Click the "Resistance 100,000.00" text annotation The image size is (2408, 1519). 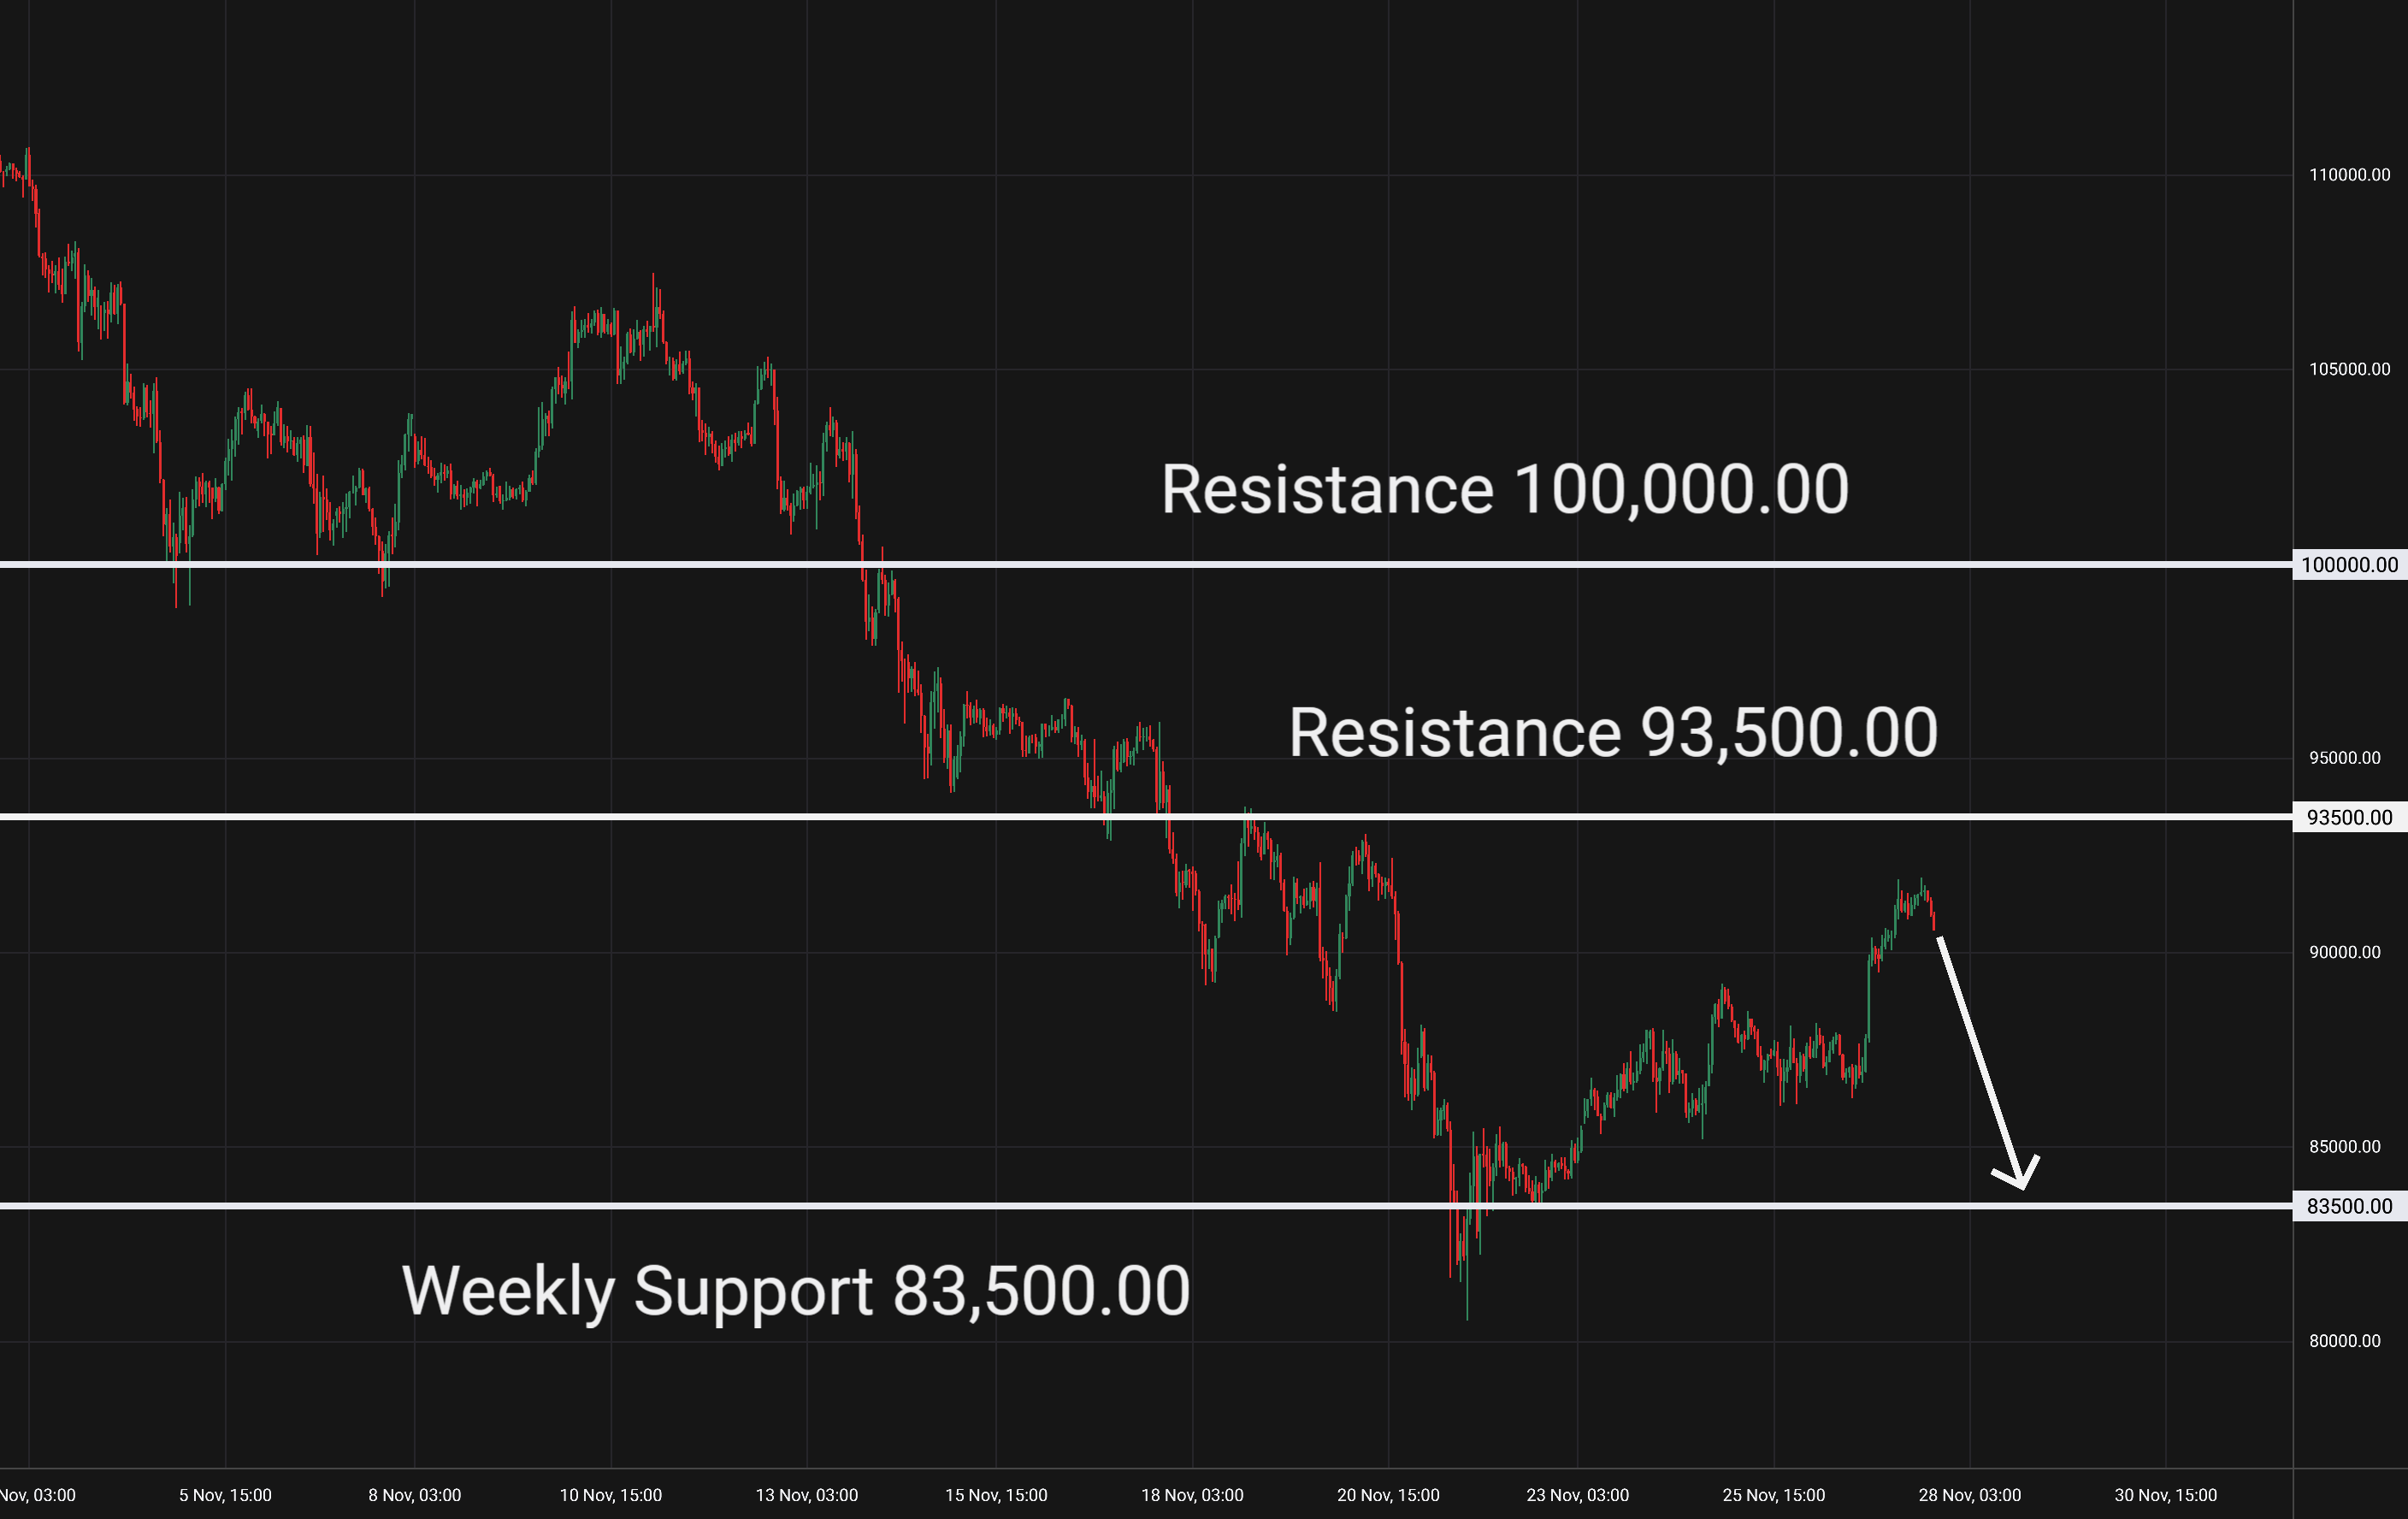point(1504,490)
